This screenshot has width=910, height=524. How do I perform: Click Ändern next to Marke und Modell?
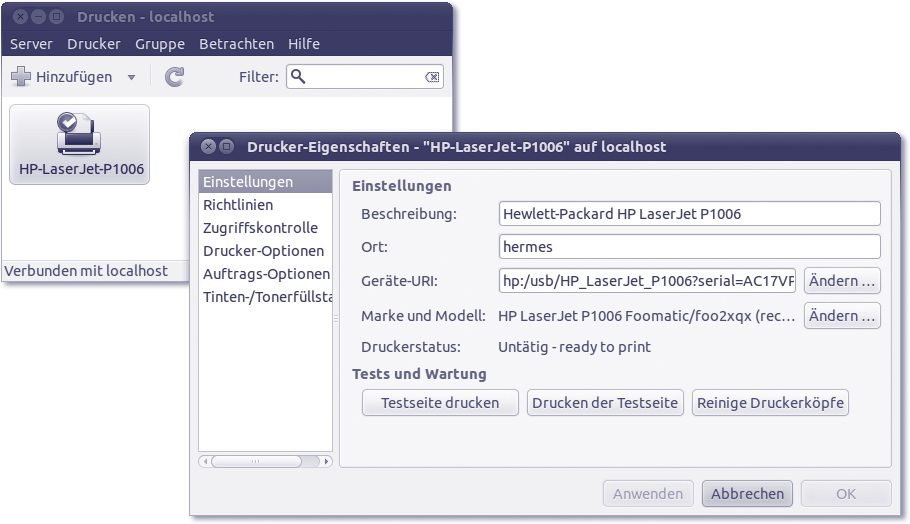click(842, 316)
